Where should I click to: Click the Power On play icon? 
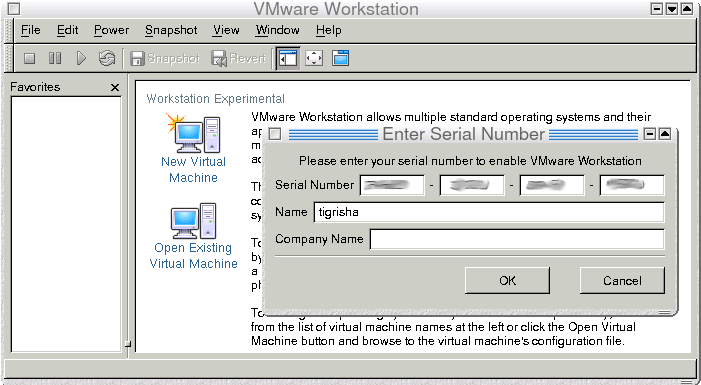pos(81,58)
